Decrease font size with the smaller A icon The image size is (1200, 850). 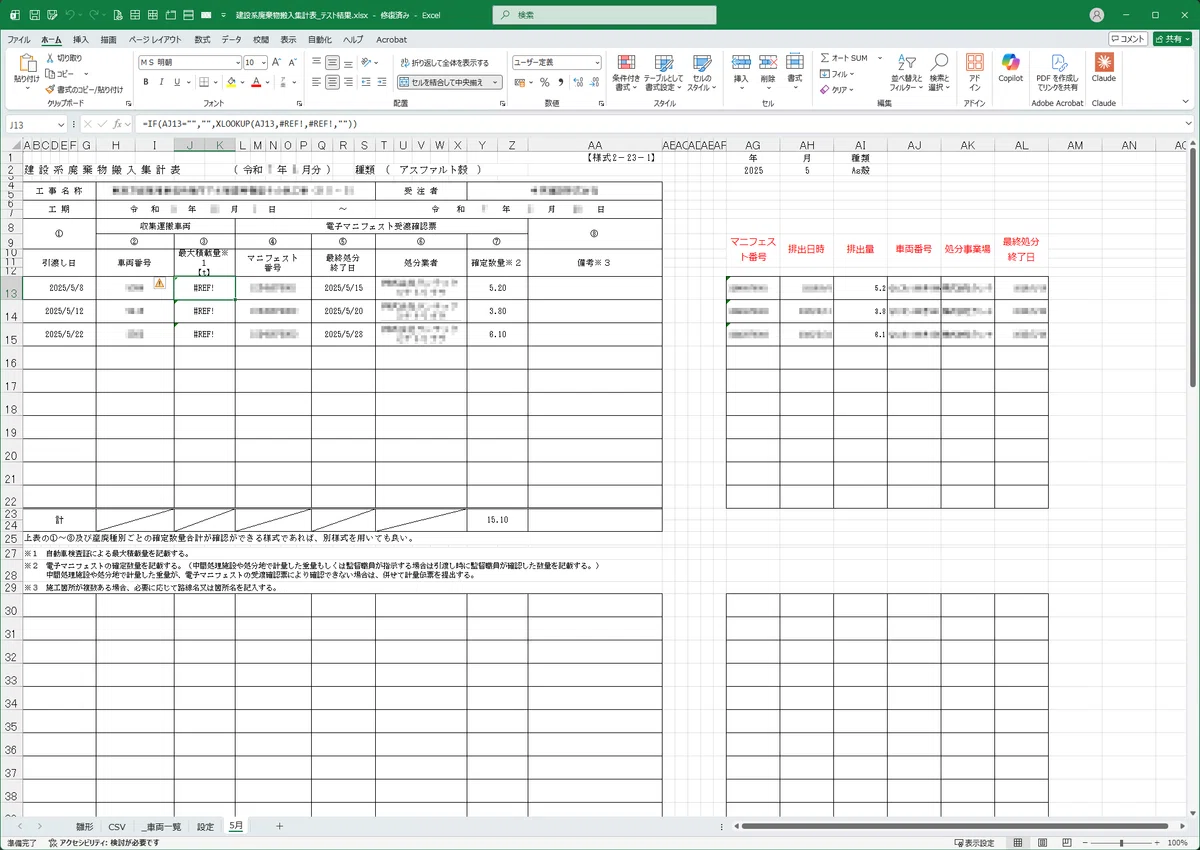pyautogui.click(x=290, y=62)
